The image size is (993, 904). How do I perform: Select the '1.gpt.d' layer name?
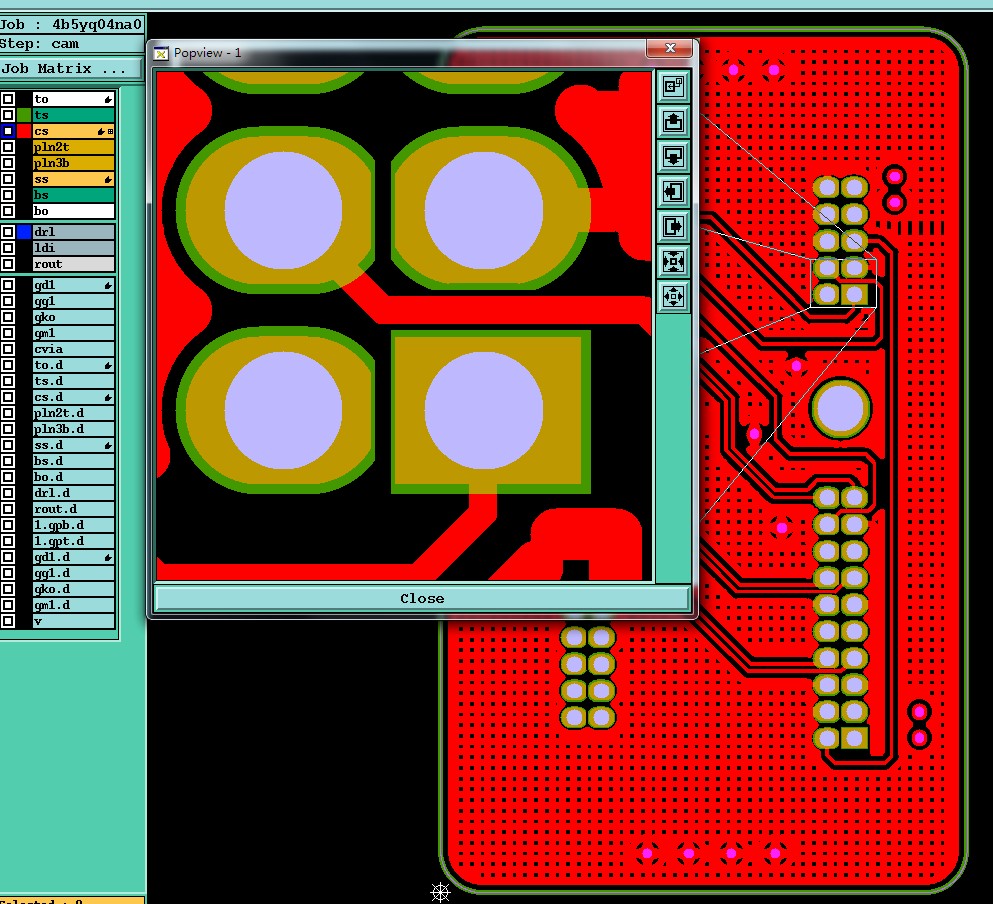coord(73,541)
